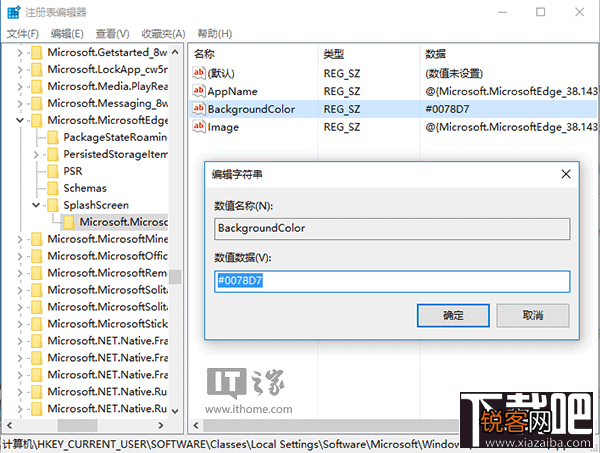Click the tree scroll up arrow
The image size is (600, 453).
(175, 52)
